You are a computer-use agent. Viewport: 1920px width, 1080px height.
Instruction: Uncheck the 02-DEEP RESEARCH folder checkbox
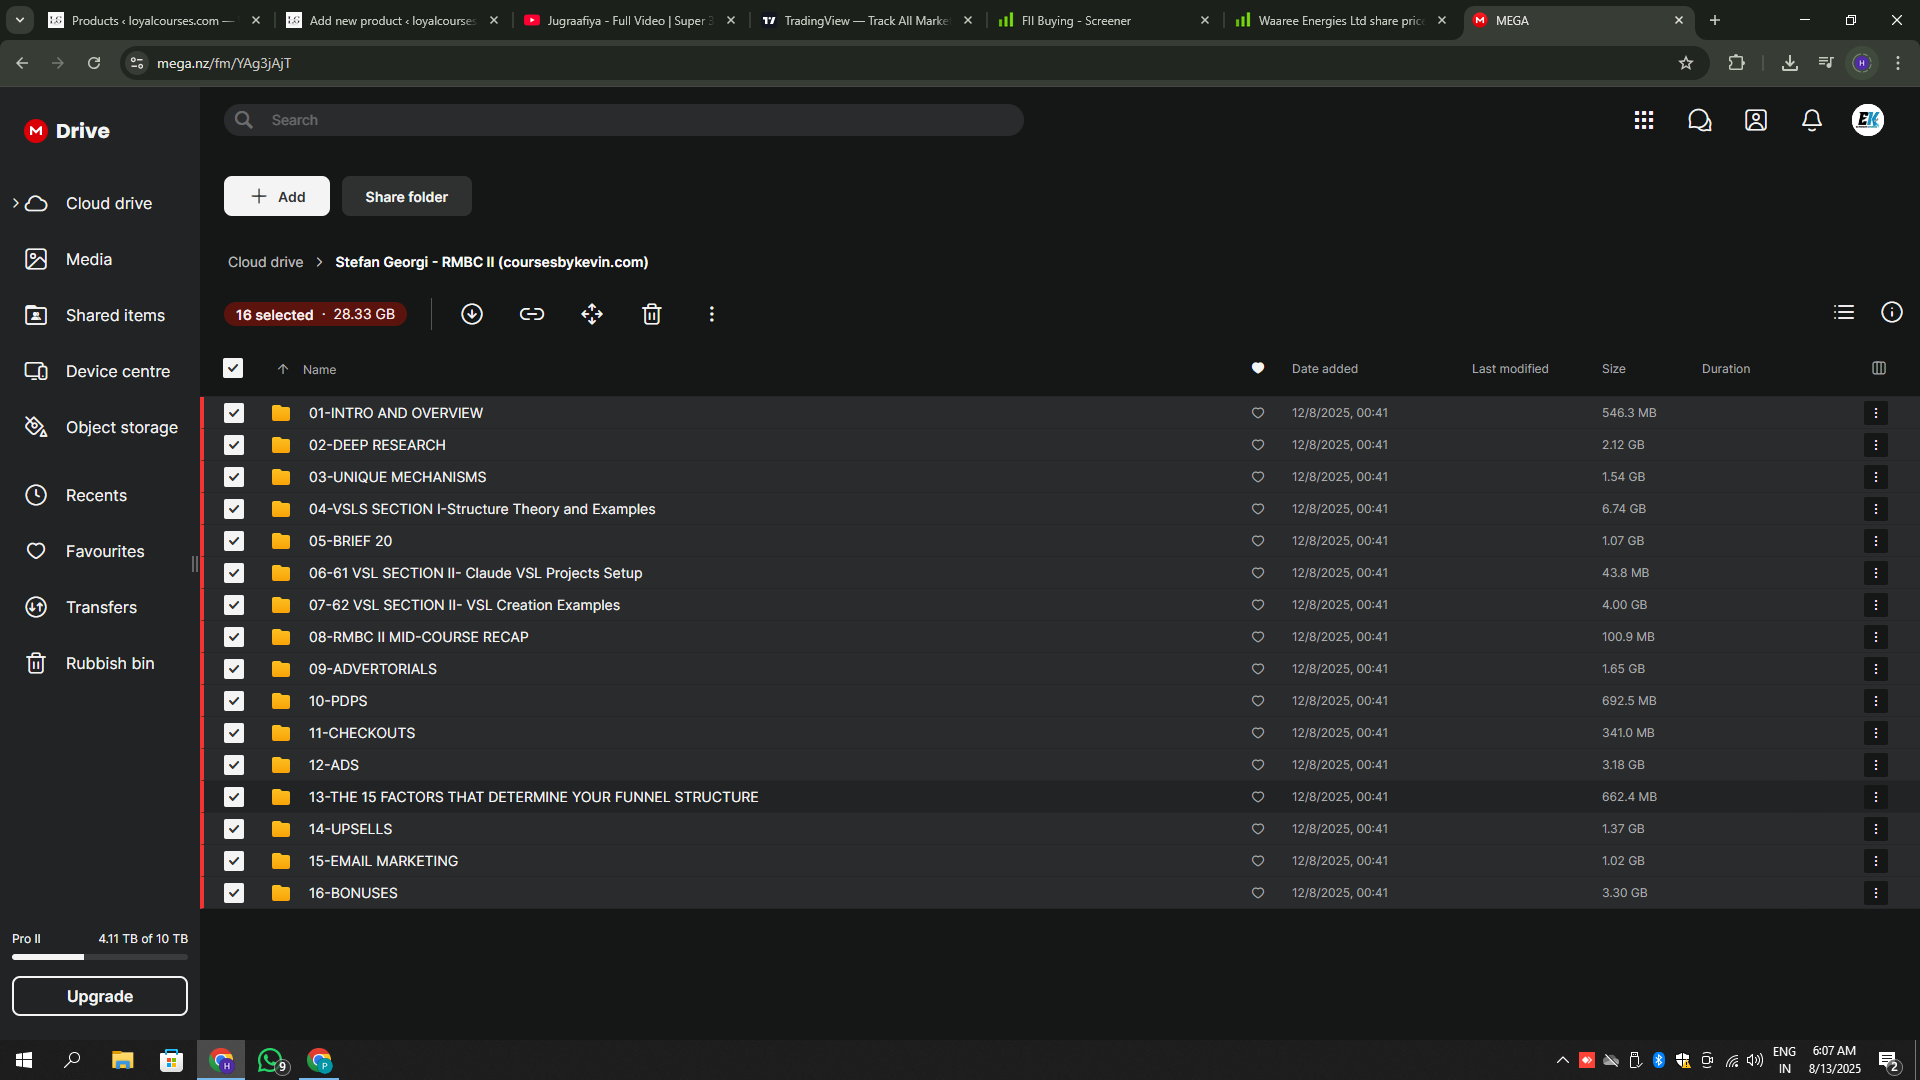234,445
